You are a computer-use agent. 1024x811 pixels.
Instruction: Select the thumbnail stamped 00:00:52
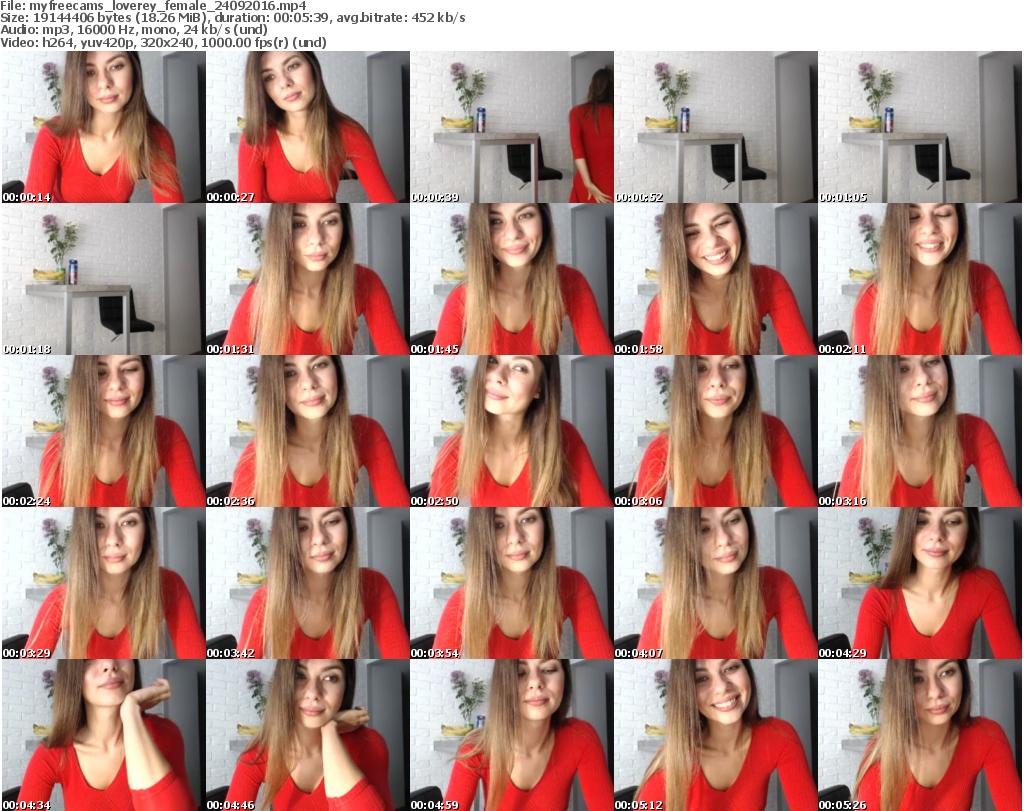(x=716, y=127)
